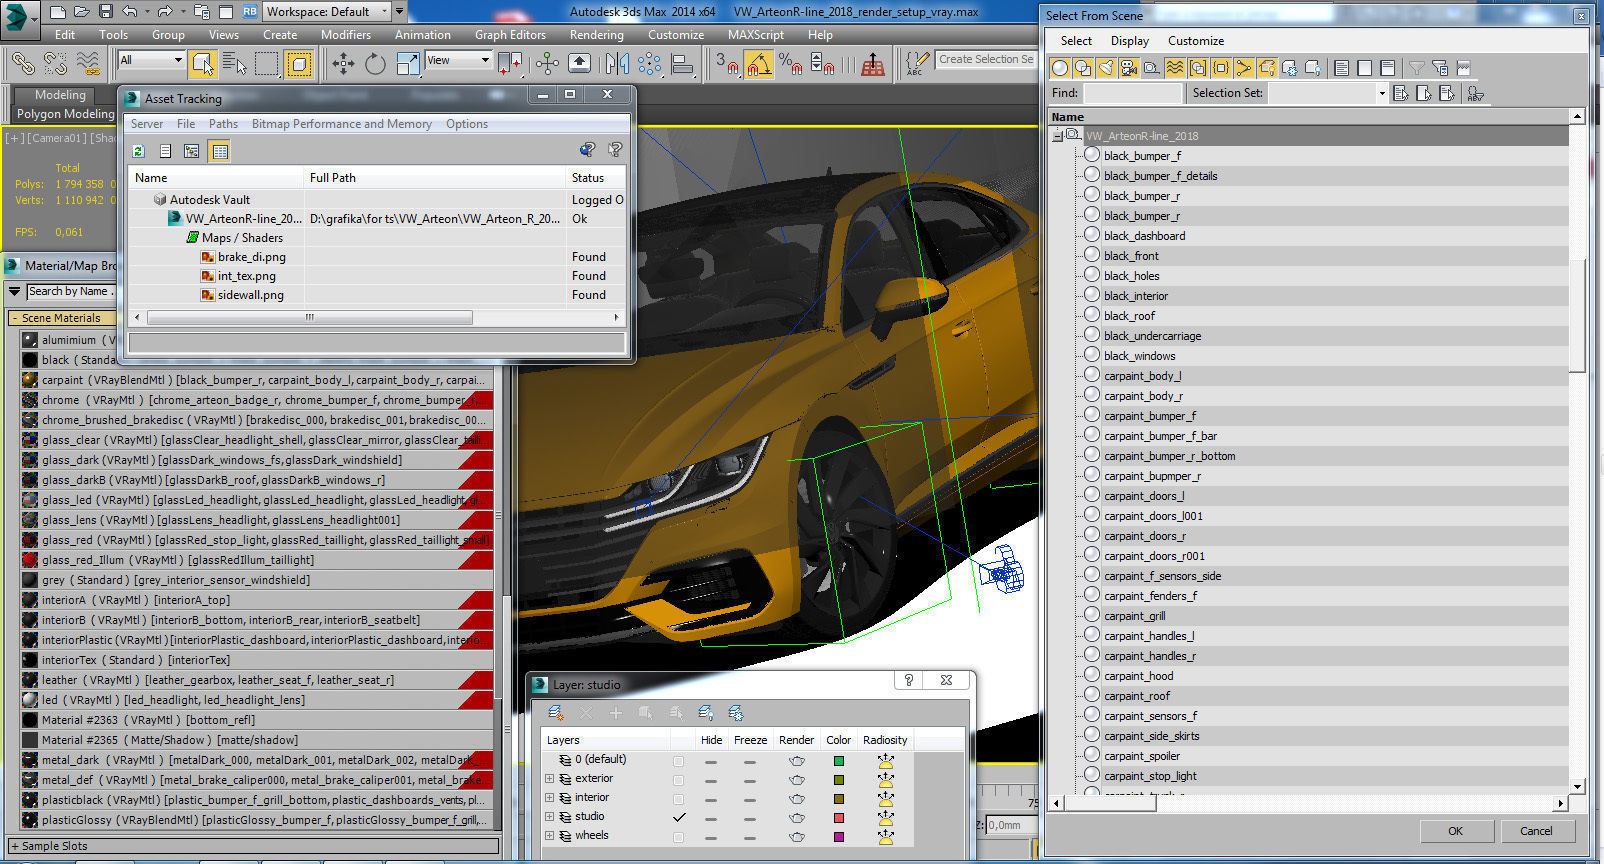The width and height of the screenshot is (1604, 864).
Task: Click Create New Layer icon in Layer dialog
Action: 555,713
